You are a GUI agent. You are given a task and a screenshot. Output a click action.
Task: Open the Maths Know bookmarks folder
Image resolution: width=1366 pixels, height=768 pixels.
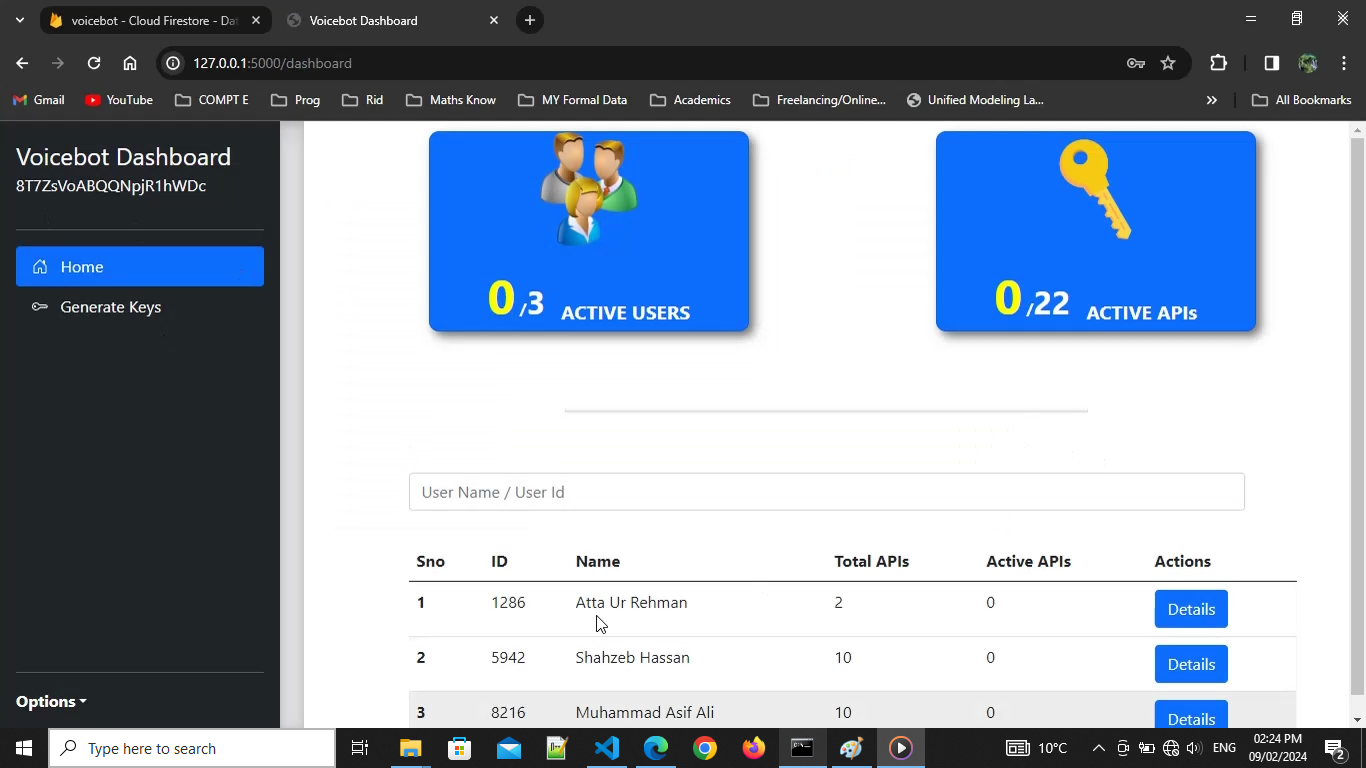(451, 100)
